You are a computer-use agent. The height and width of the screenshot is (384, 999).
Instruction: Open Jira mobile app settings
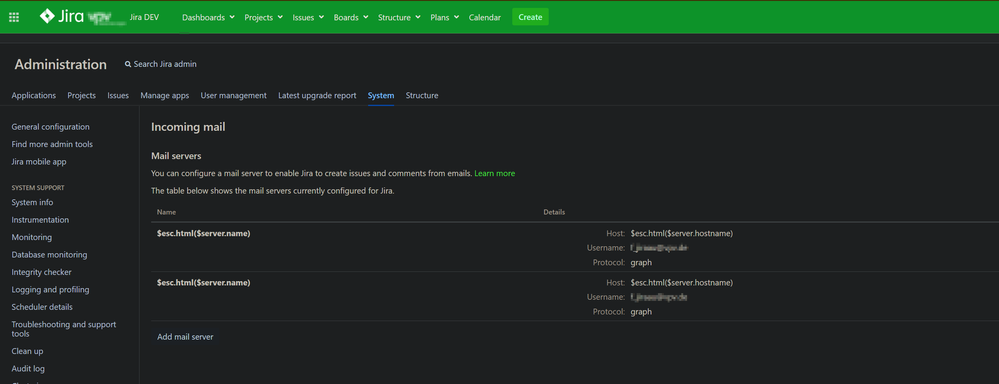click(x=39, y=162)
